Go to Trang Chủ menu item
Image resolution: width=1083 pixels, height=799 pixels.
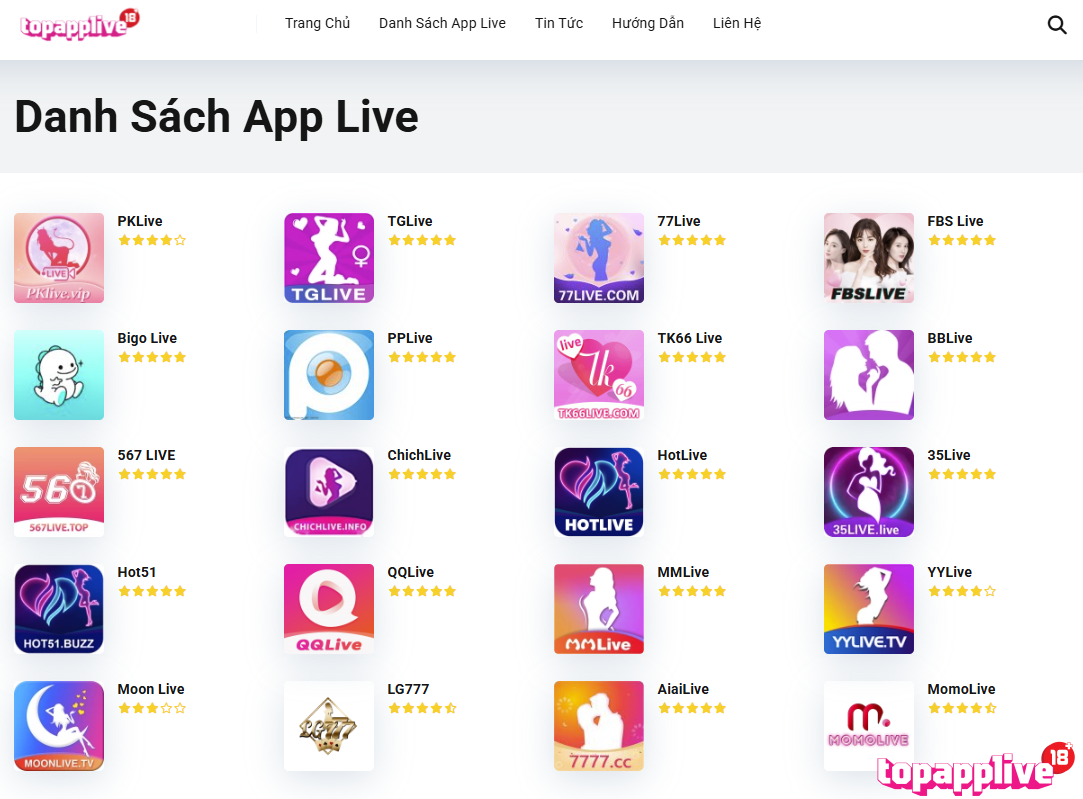click(318, 23)
